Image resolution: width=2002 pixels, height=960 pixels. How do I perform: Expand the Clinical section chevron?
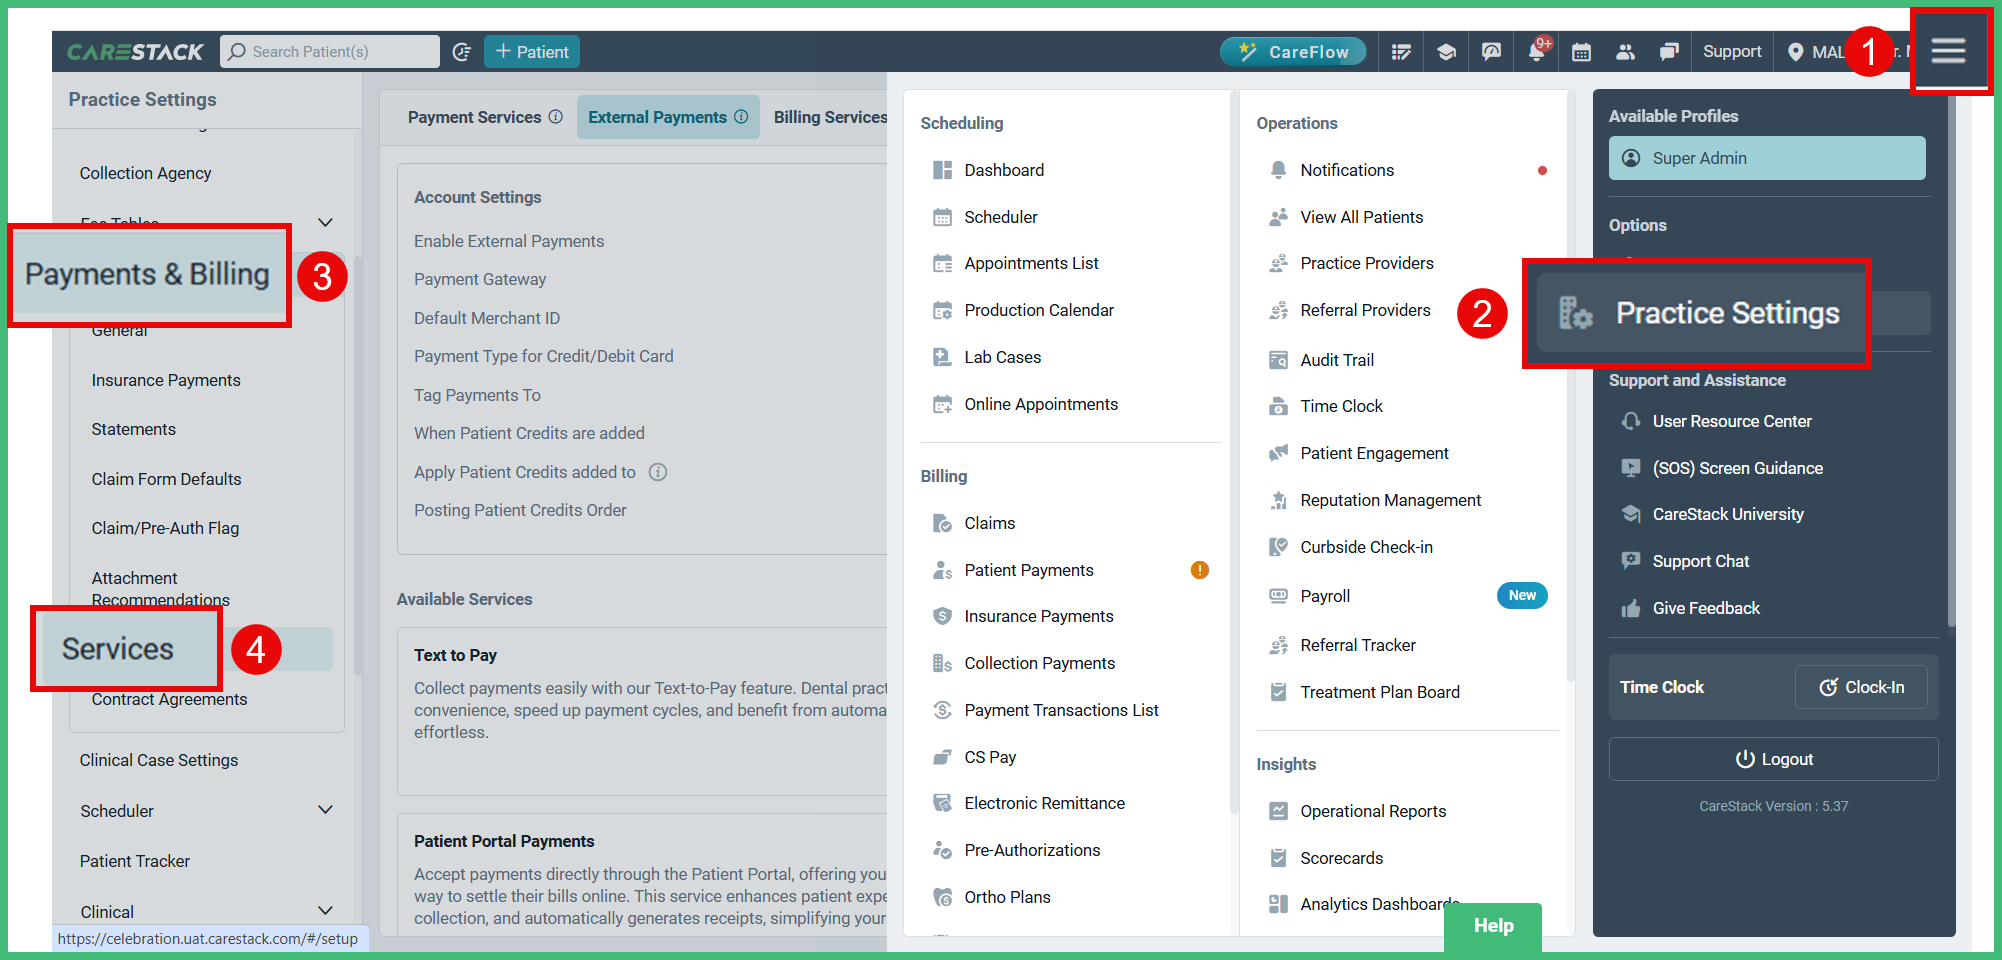tap(325, 911)
